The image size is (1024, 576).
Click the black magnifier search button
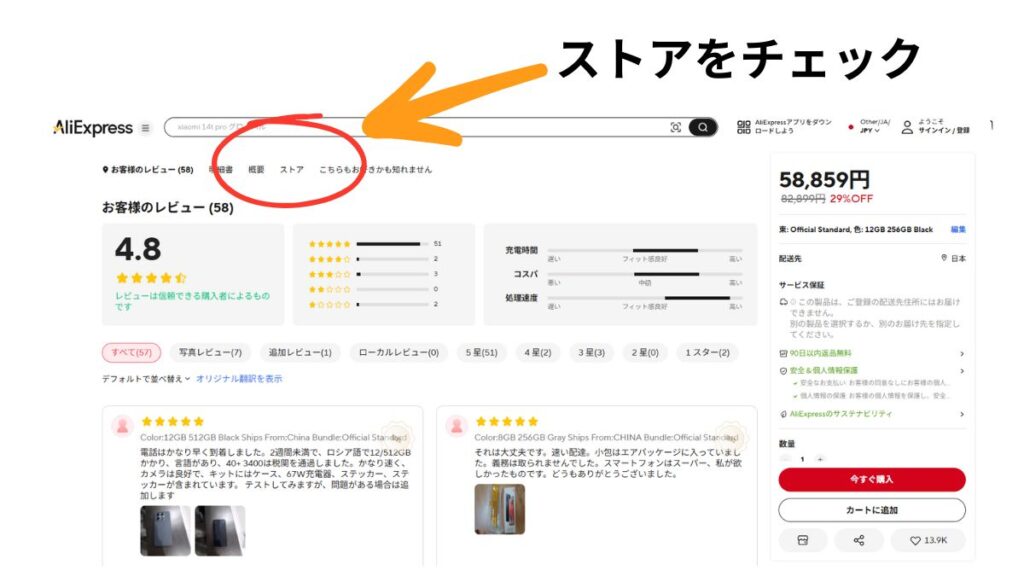pos(702,127)
